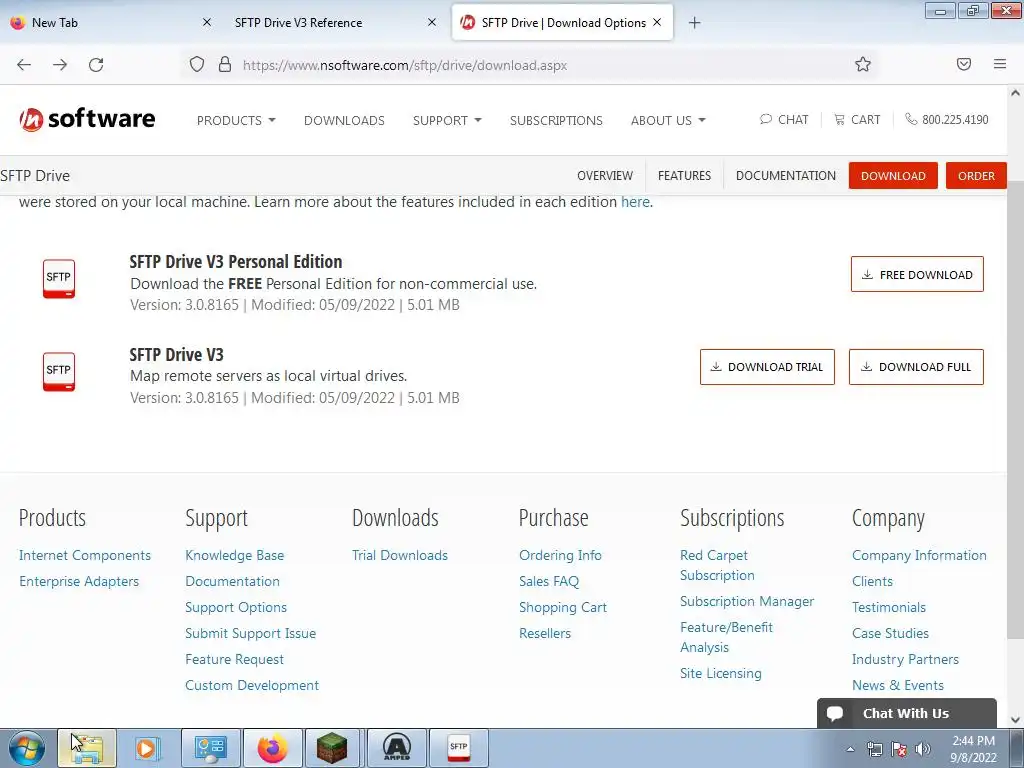This screenshot has width=1024, height=768.
Task: Open the Amped taskbar application
Action: (396, 748)
